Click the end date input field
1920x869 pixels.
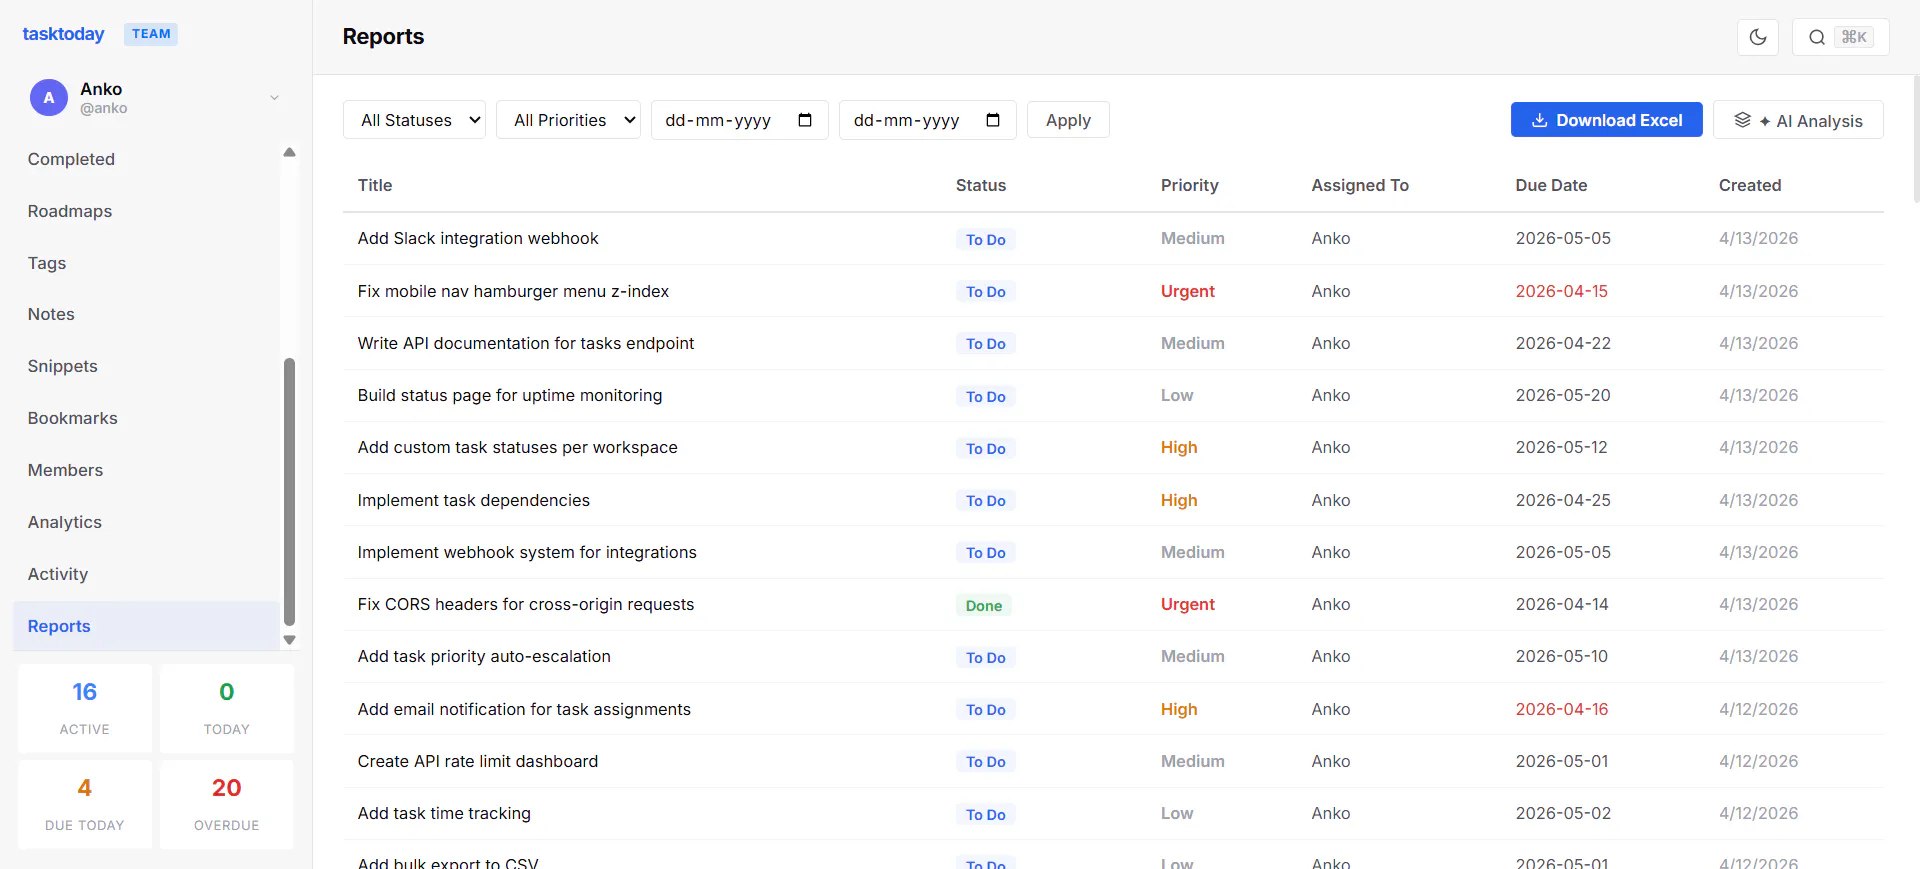pos(927,120)
